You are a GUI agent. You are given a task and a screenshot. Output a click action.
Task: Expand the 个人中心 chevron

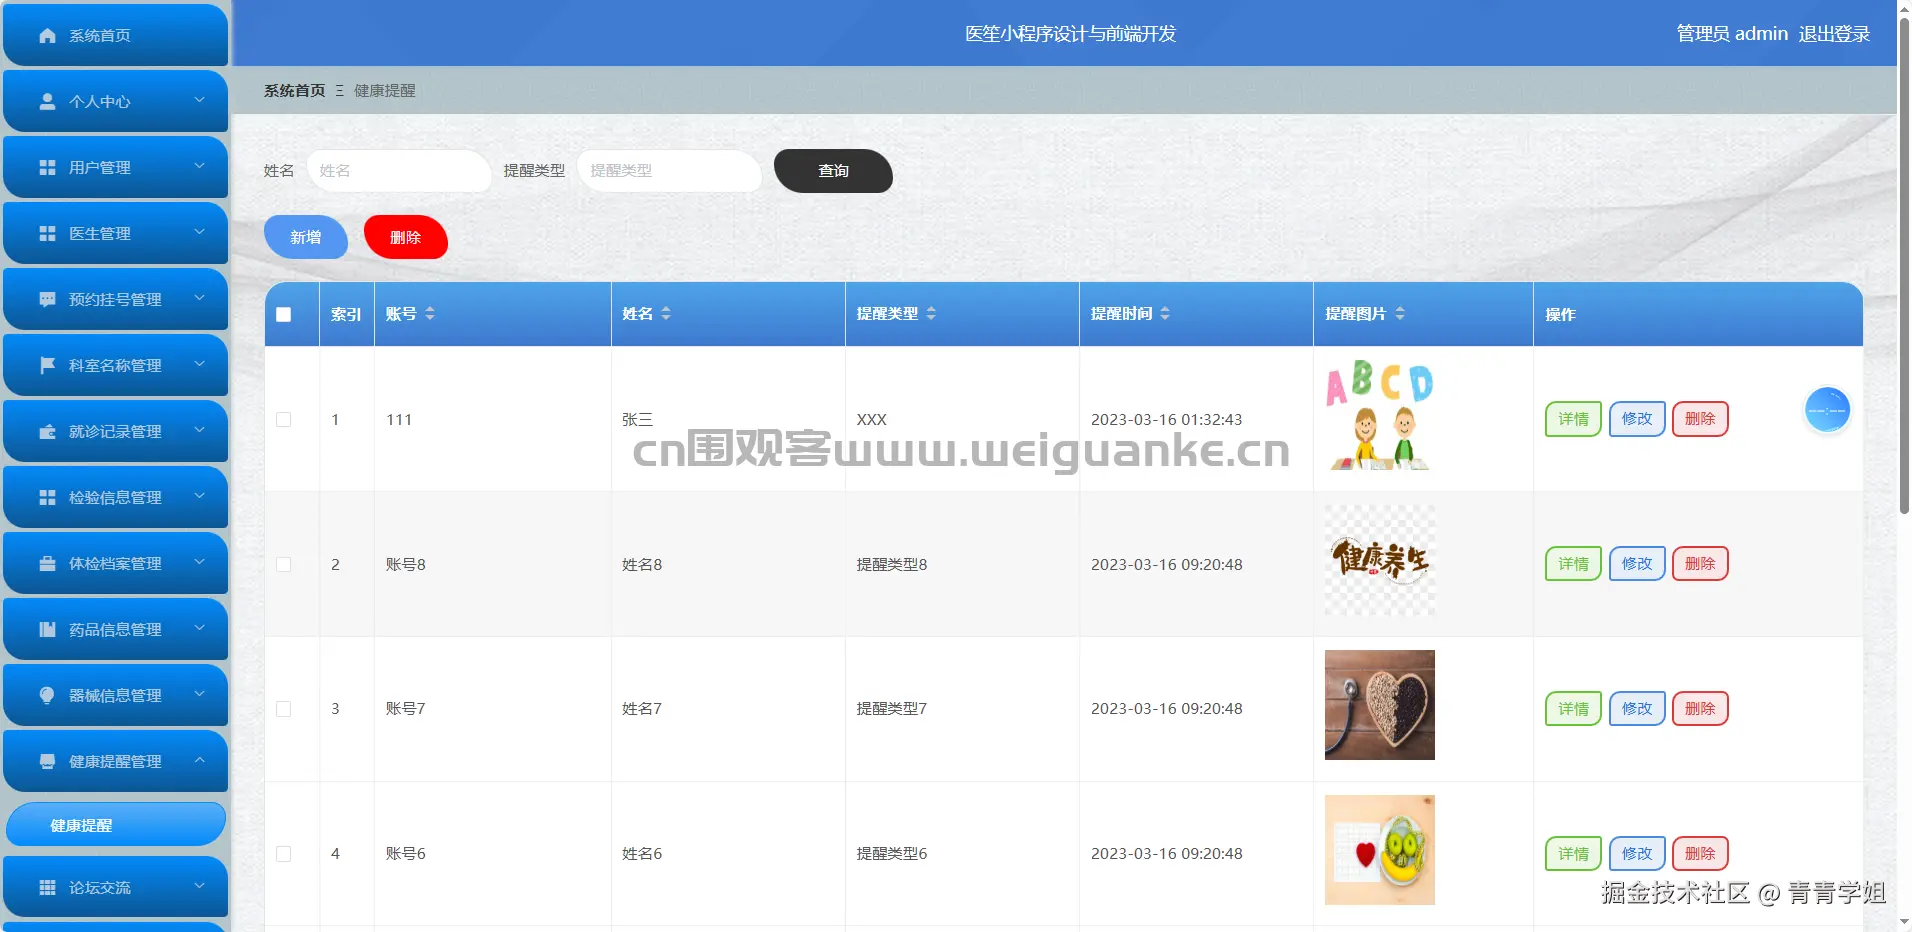coord(199,100)
